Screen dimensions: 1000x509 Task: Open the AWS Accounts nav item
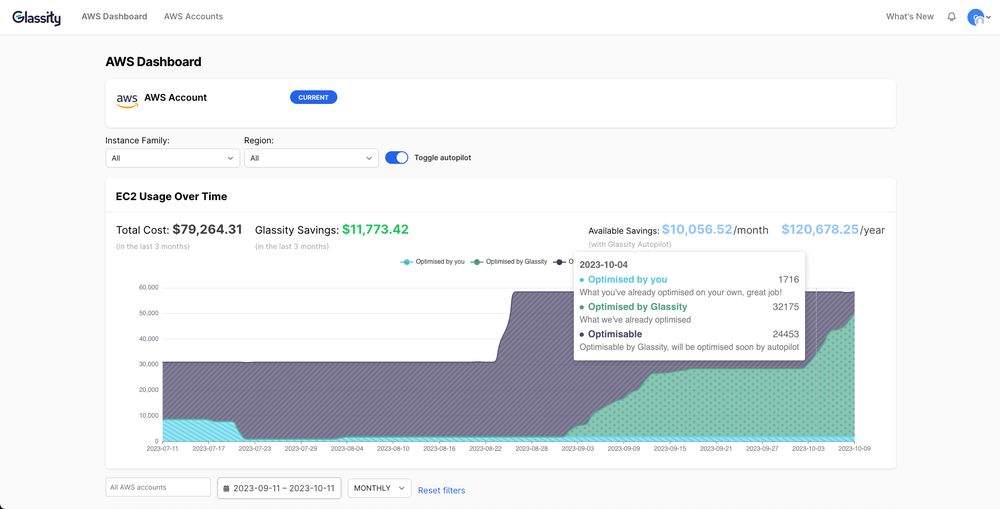tap(193, 17)
